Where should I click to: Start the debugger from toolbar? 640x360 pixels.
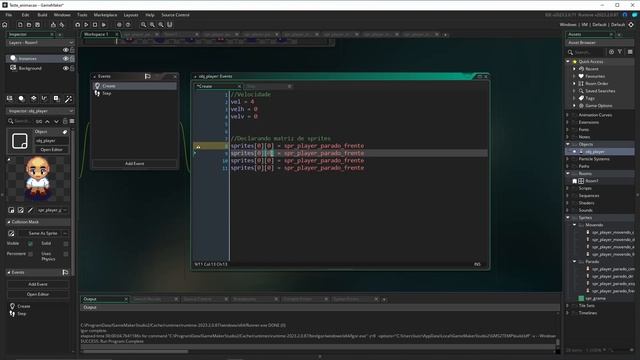click(x=78, y=24)
